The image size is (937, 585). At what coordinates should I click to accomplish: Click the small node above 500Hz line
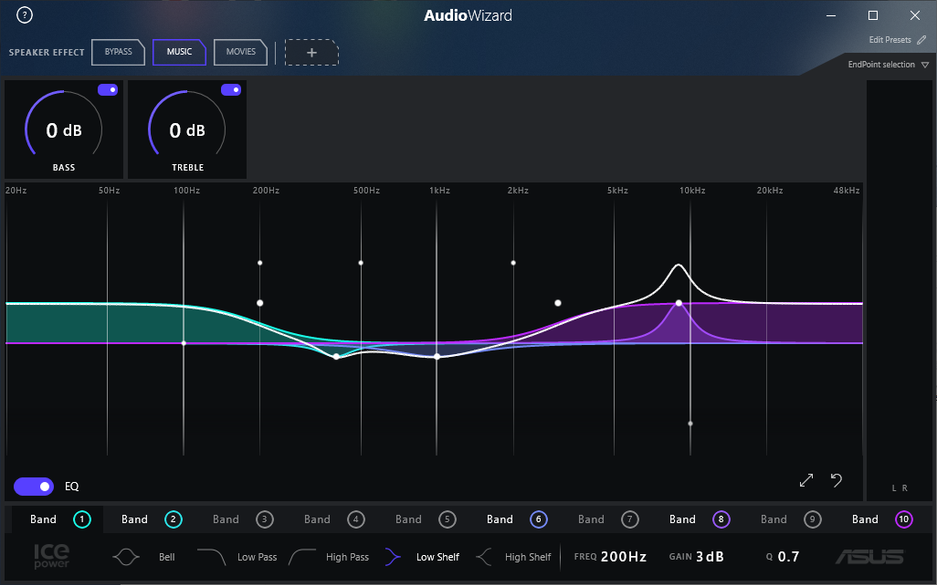click(x=361, y=263)
